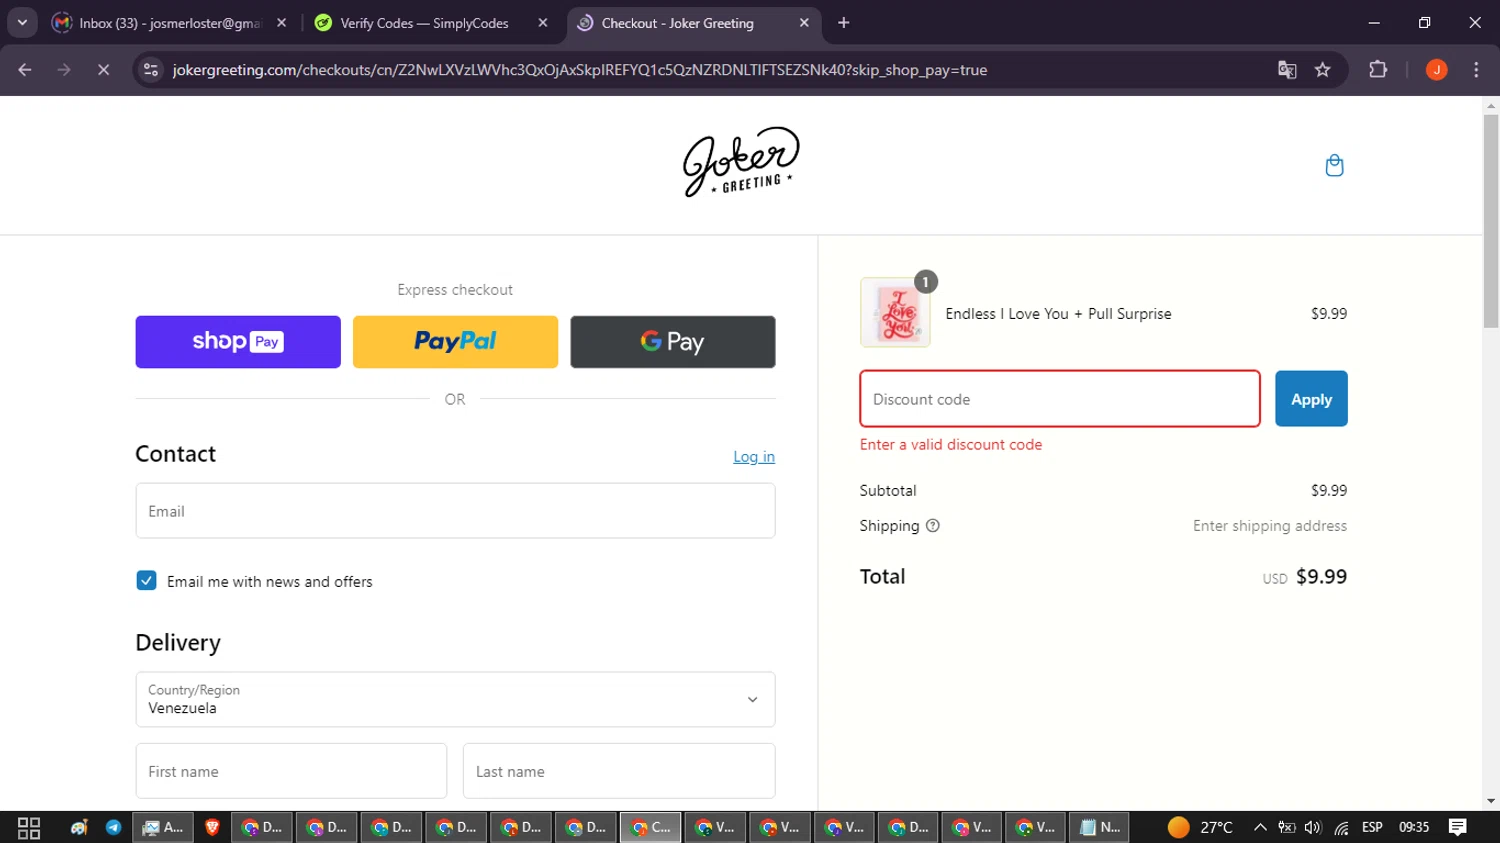Choose PayPal express checkout
Screen dimensions: 1500x843
[455, 342]
